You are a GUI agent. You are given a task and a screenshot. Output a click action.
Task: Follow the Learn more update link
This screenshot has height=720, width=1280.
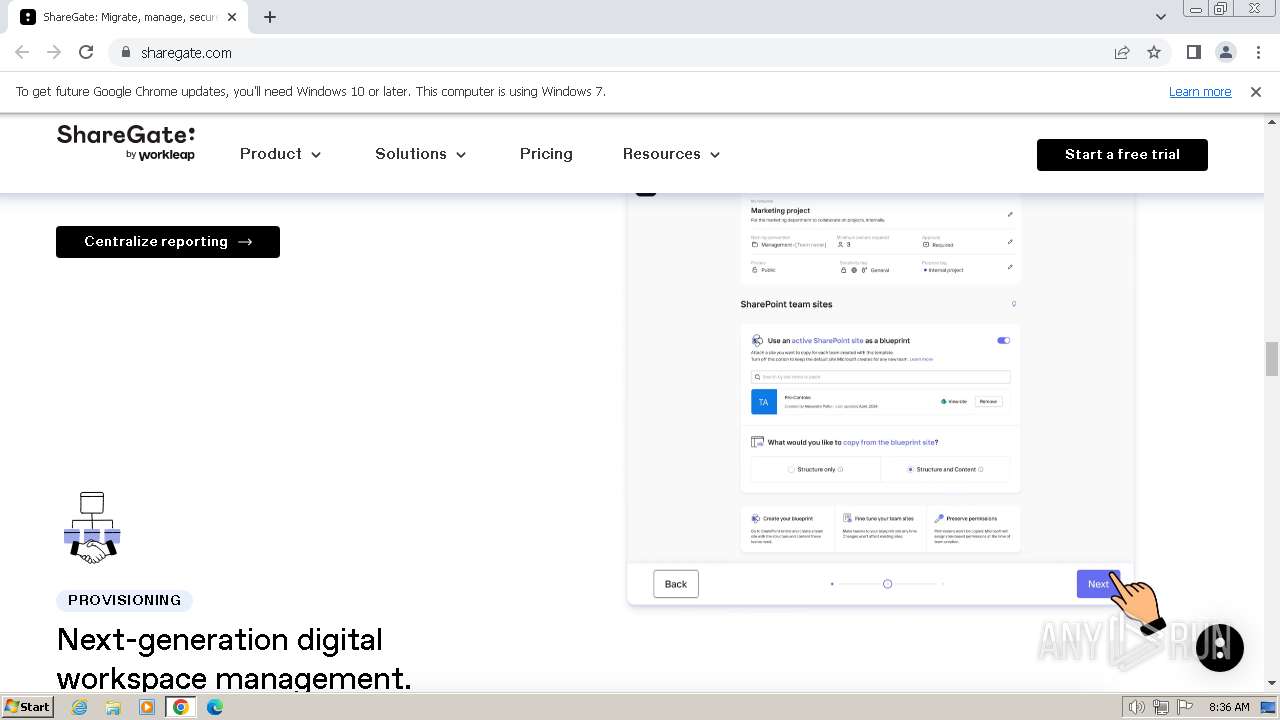(1200, 91)
